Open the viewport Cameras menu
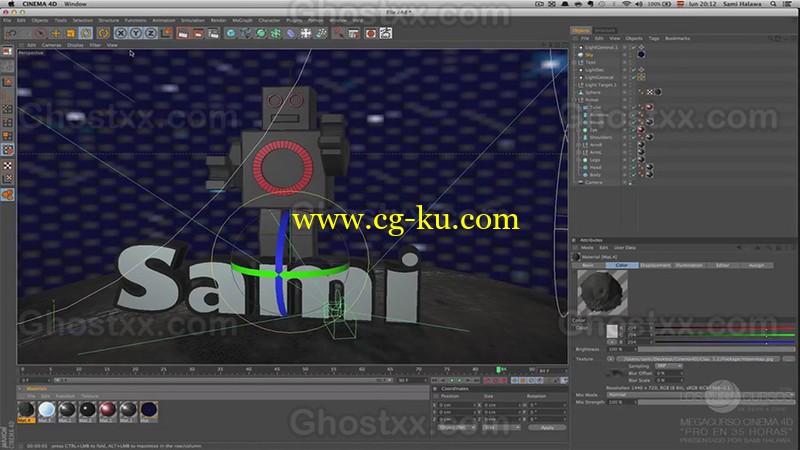 [51, 45]
